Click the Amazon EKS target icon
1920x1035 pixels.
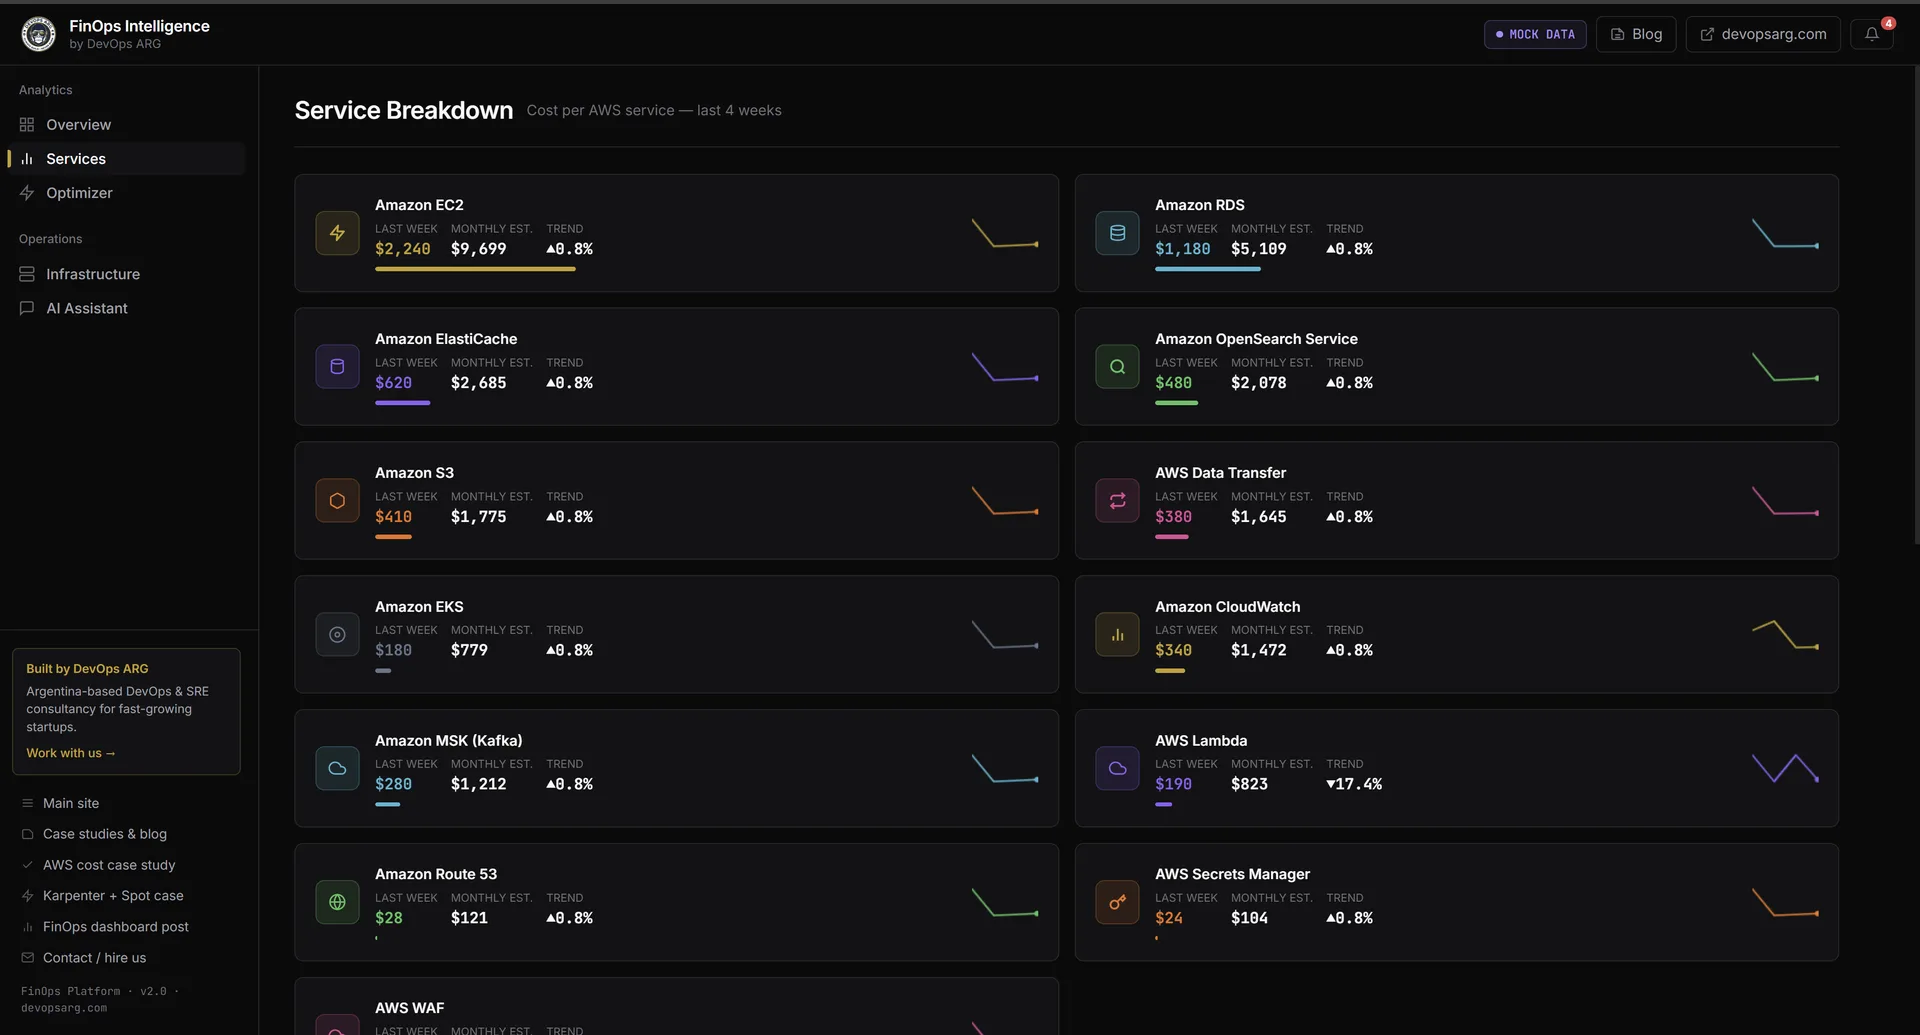337,635
